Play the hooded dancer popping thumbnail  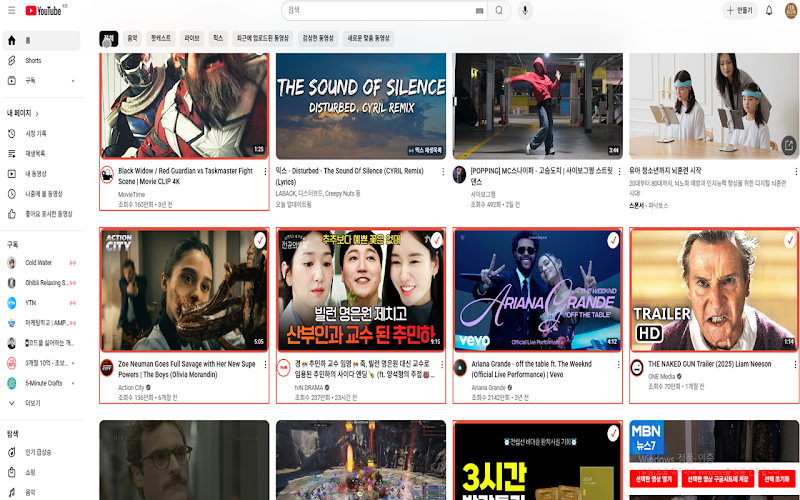538,106
